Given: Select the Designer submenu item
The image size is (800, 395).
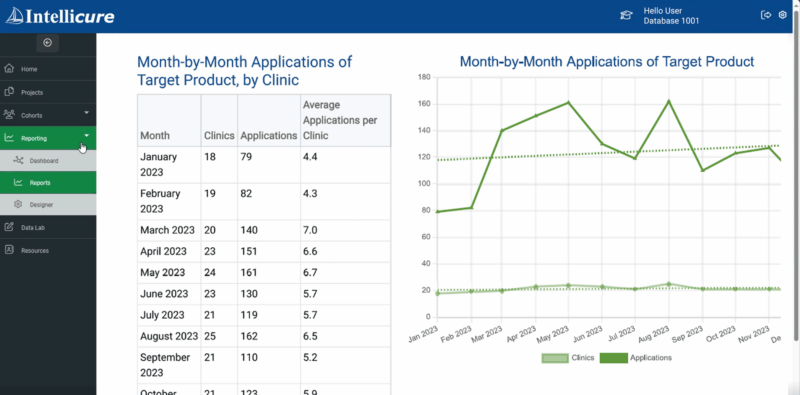Looking at the screenshot, I should (48, 205).
